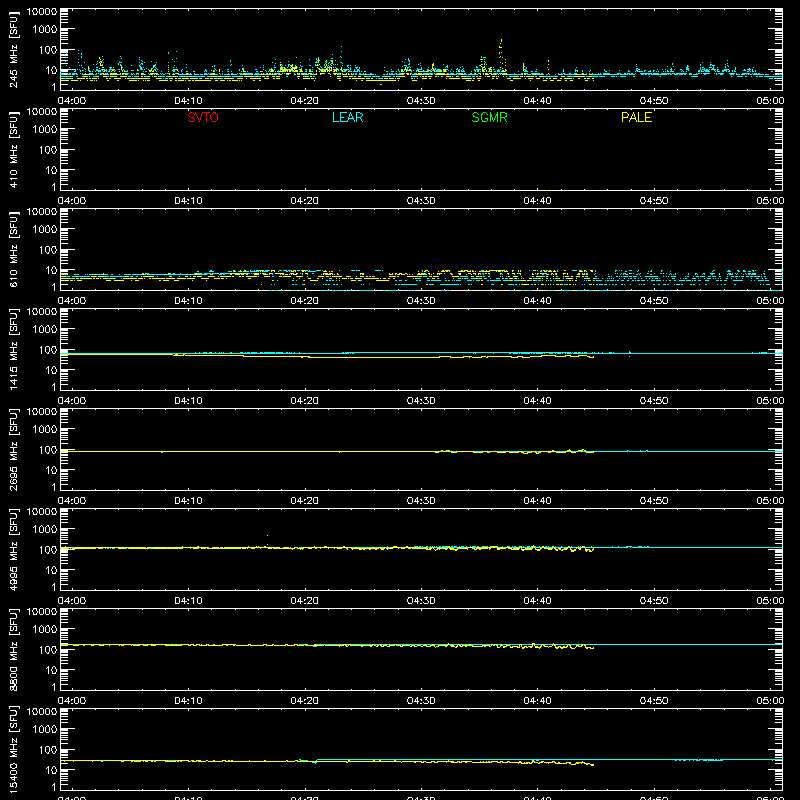Screen dimensions: 800x800
Task: Select the 8800 MHz [SFU] axis title
Action: point(13,649)
